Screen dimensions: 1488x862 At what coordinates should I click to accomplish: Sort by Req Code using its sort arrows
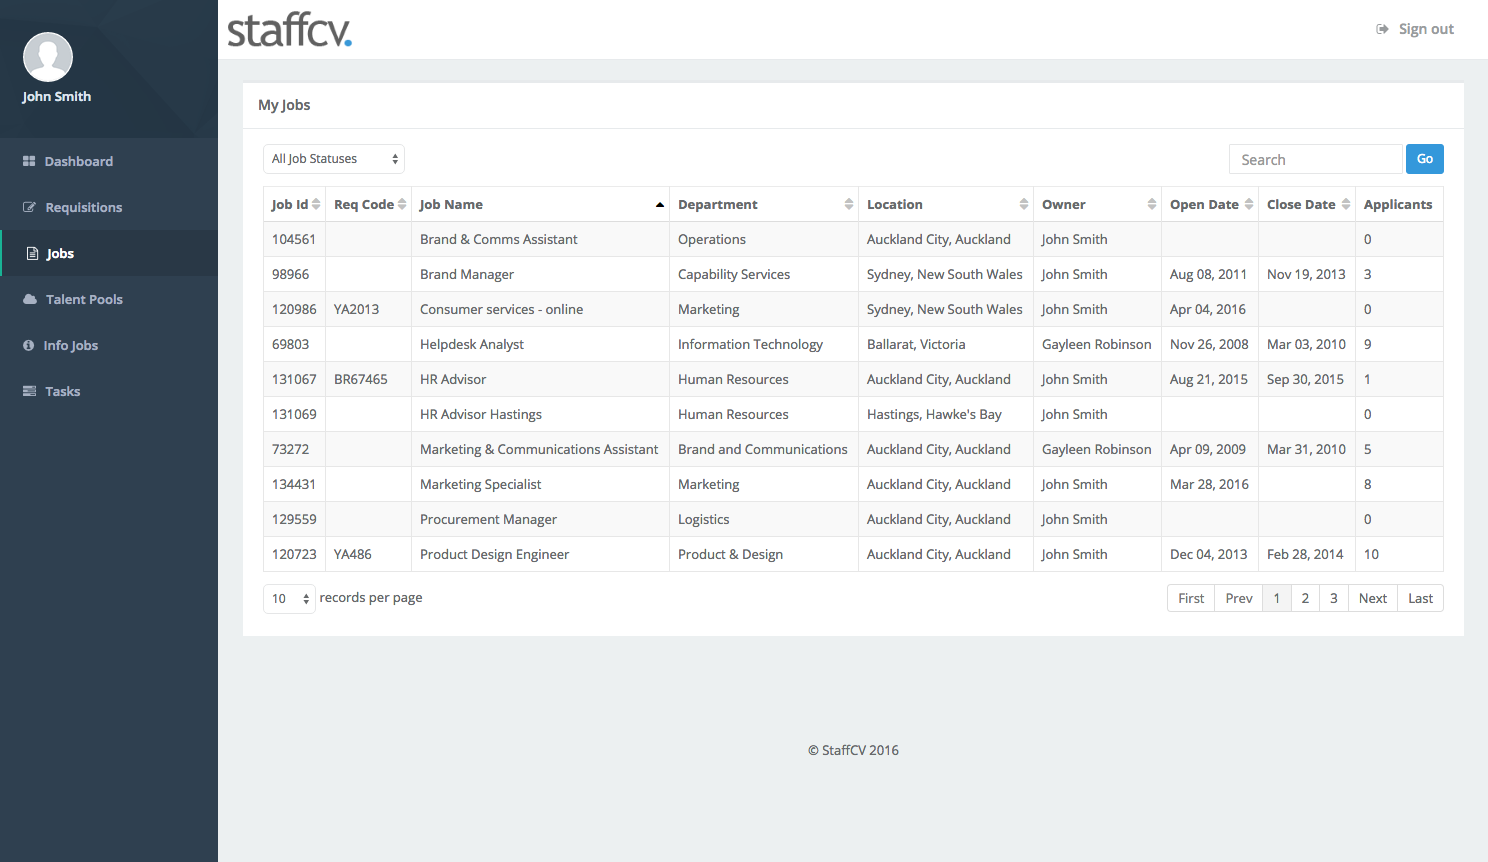[402, 204]
